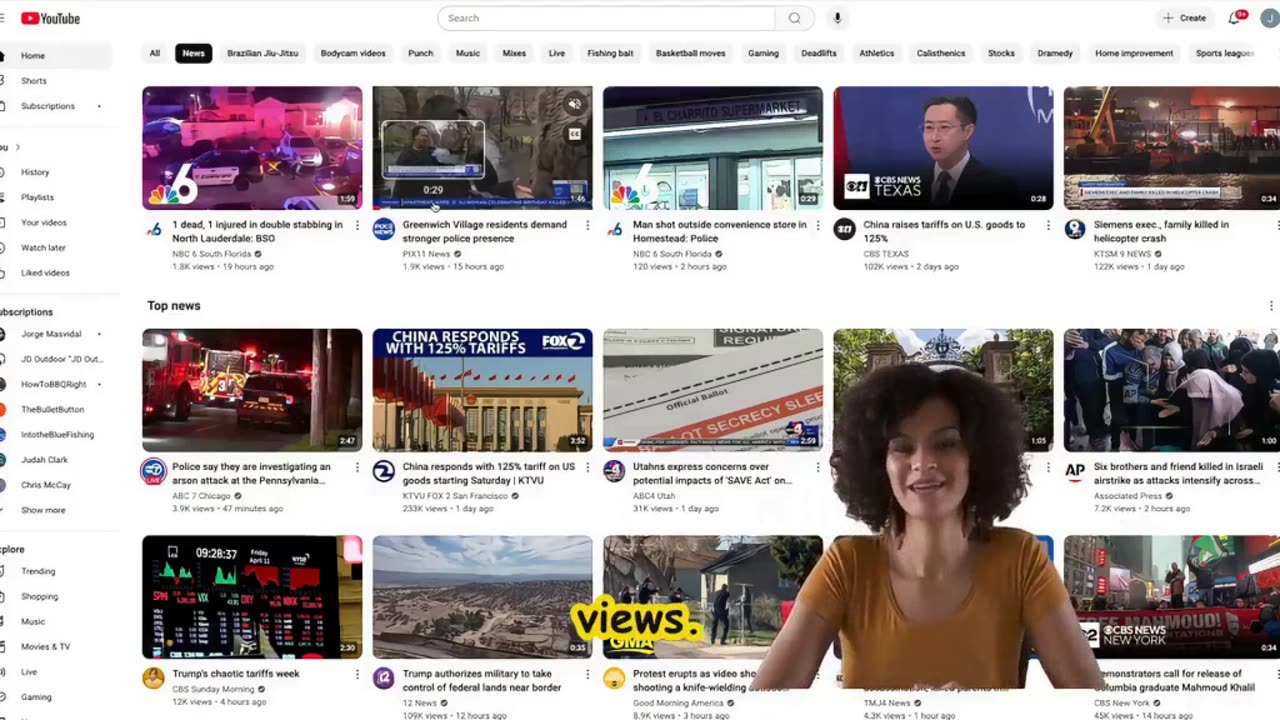
Task: Click the Search input field
Action: click(x=606, y=18)
